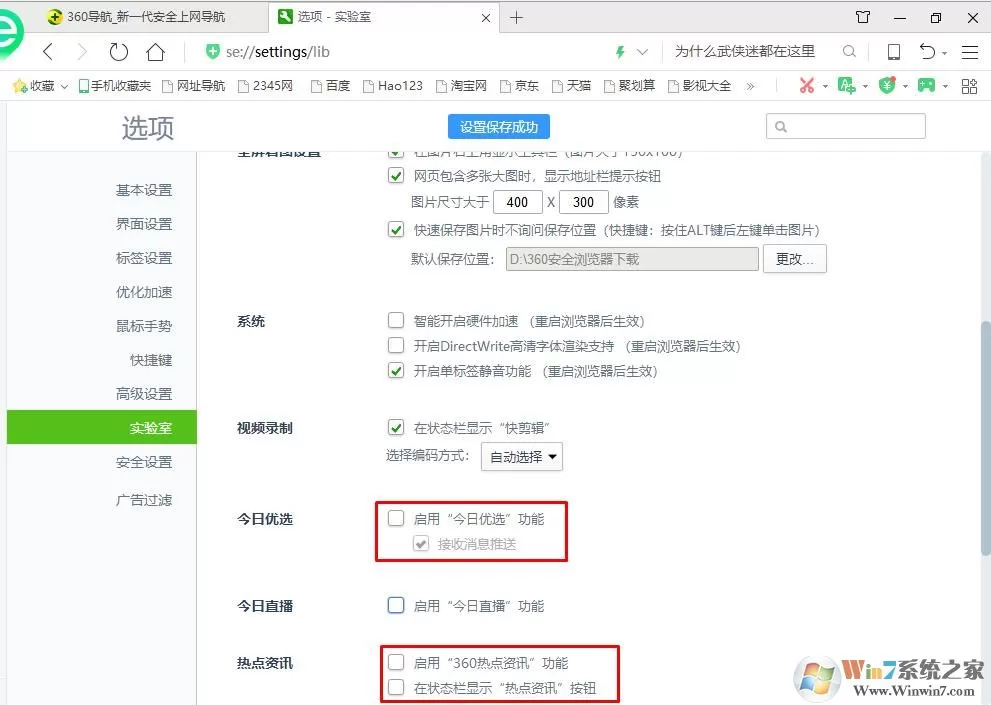This screenshot has height=705, width=991.
Task: Enable 360热点资讯 feature checkbox
Action: pos(396,662)
